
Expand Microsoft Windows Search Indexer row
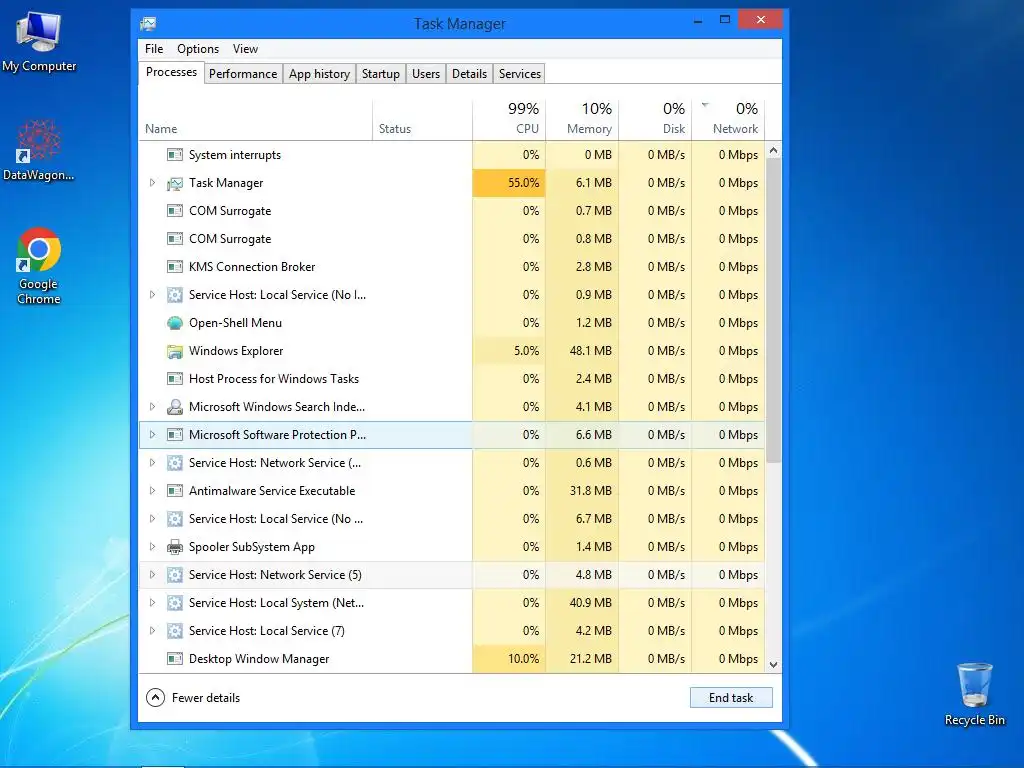click(152, 407)
